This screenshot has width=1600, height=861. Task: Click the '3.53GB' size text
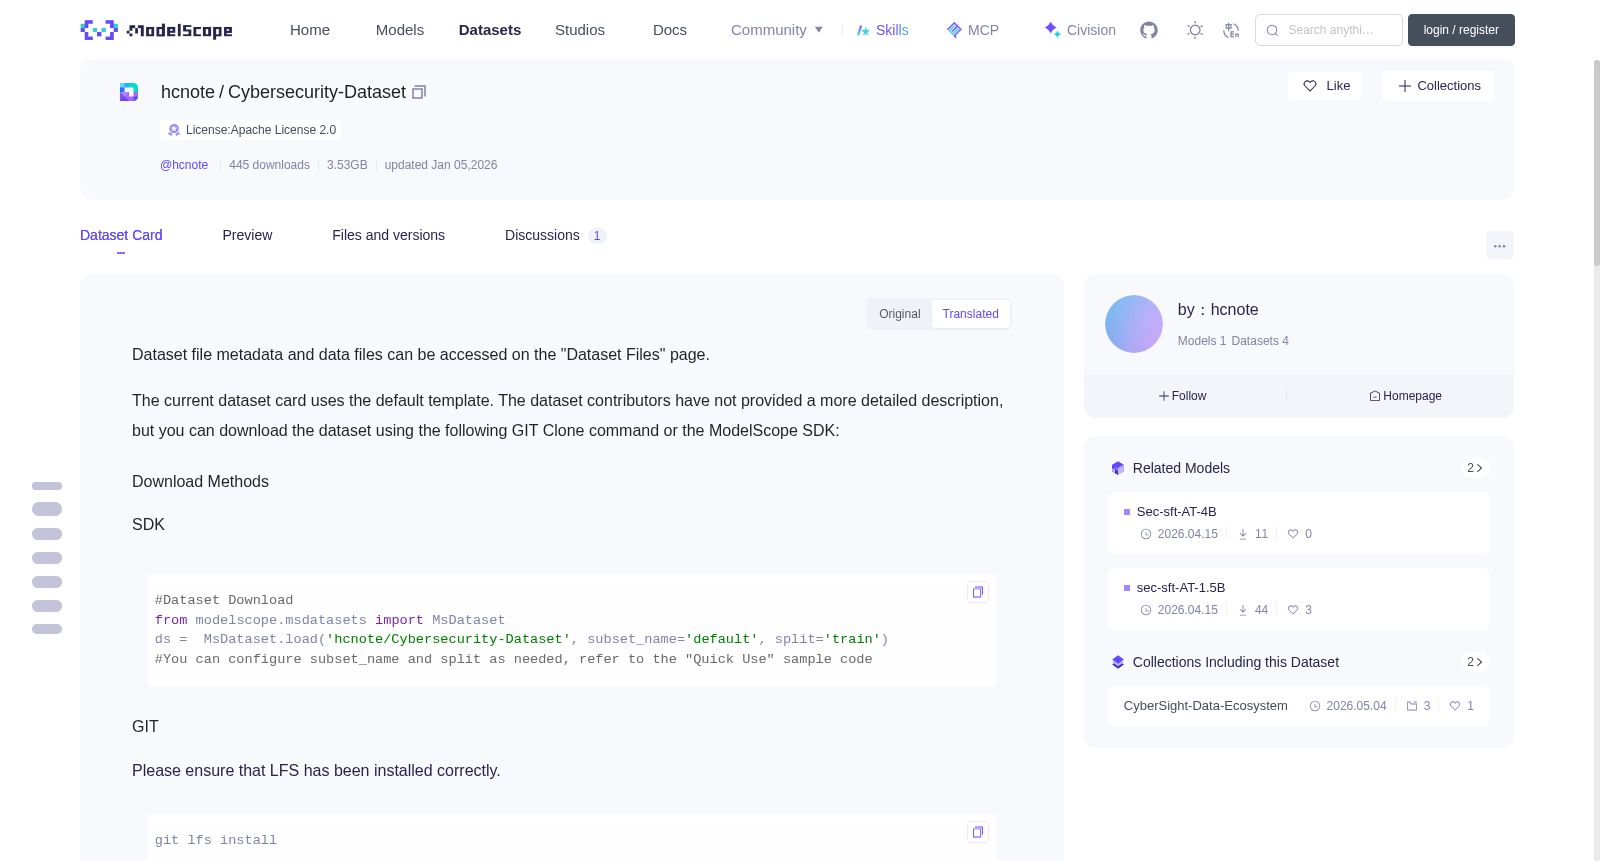347,165
